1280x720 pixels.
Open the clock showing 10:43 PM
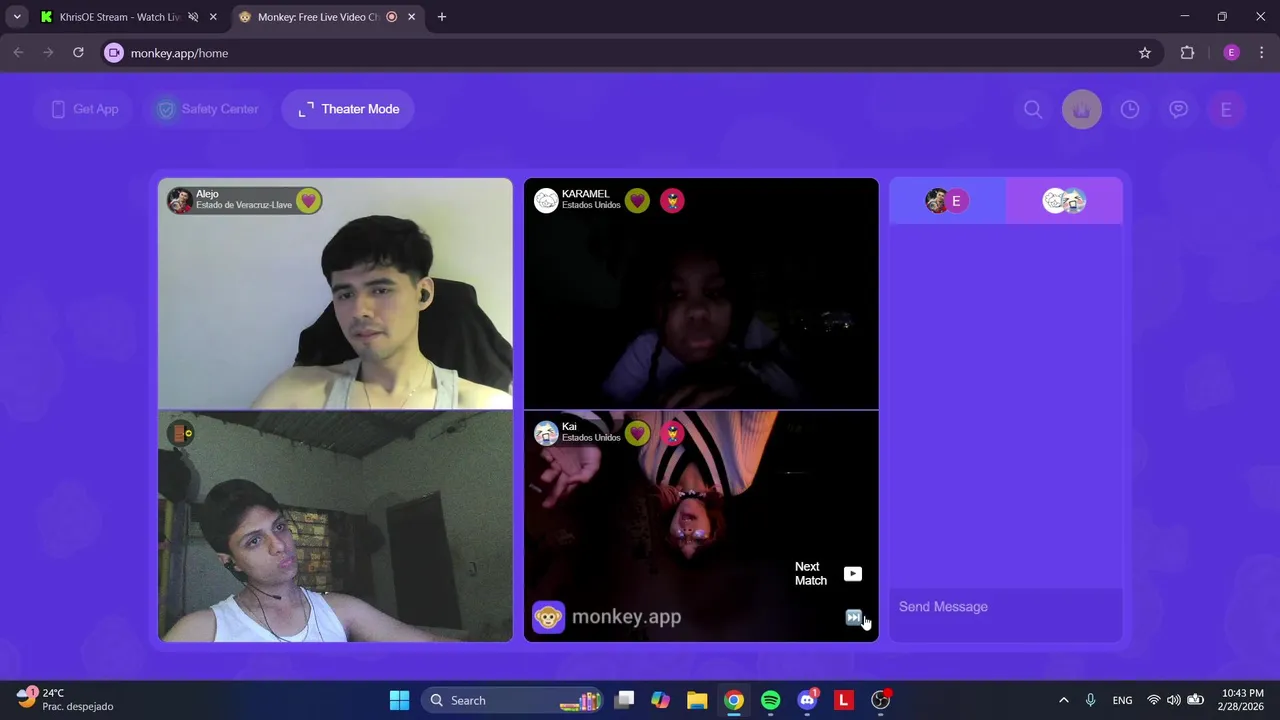point(1242,700)
